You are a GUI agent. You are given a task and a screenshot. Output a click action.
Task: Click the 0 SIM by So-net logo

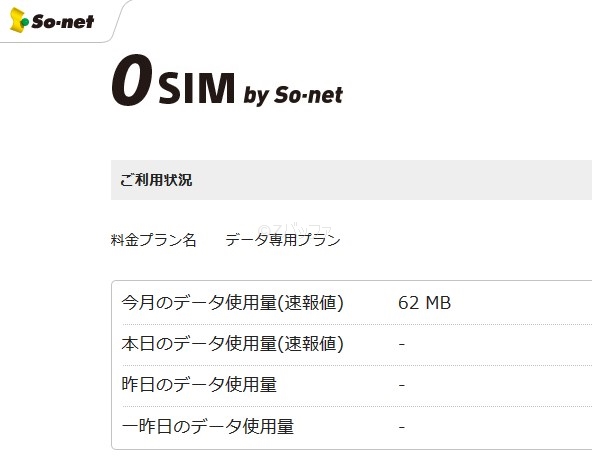click(x=227, y=80)
